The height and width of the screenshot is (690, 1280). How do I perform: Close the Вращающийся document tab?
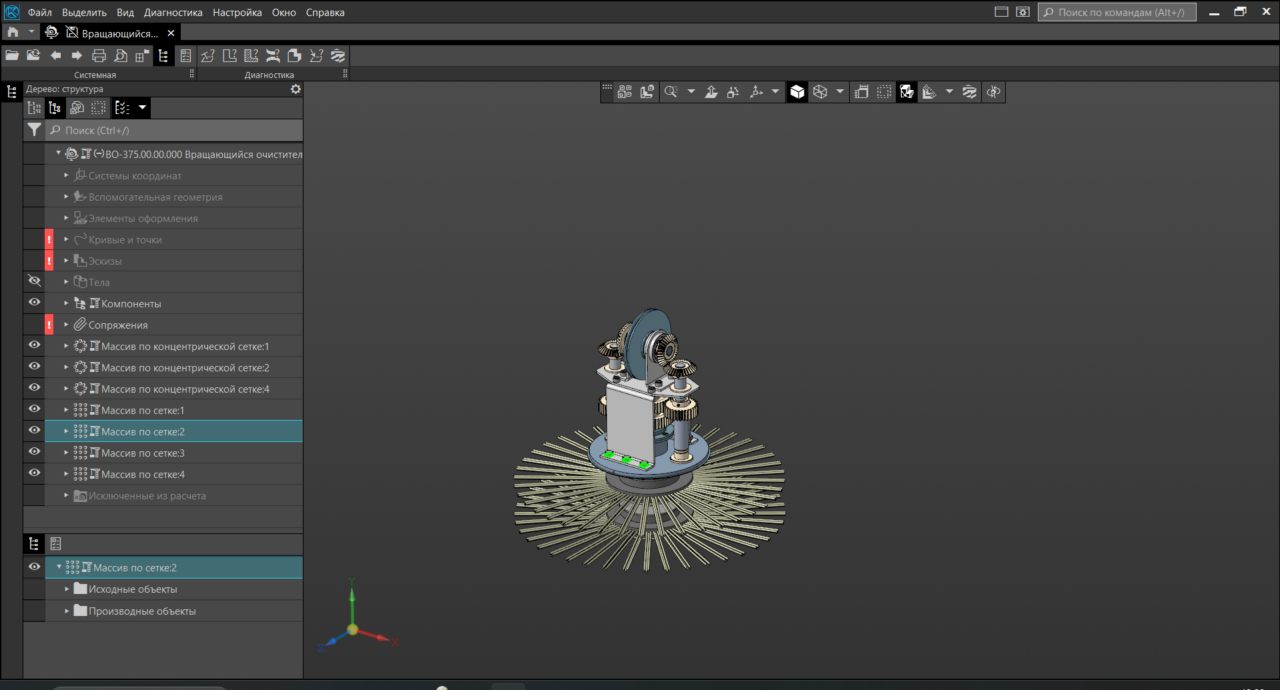click(x=172, y=33)
